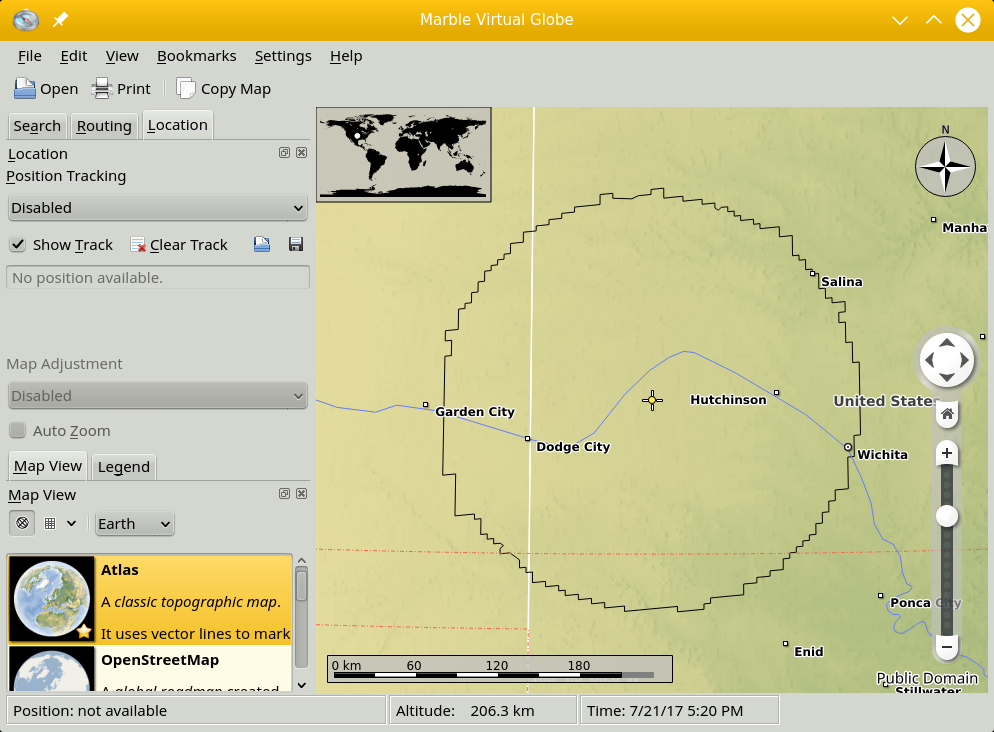Click the 'No position available.' field
The height and width of the screenshot is (732, 994).
coord(158,278)
